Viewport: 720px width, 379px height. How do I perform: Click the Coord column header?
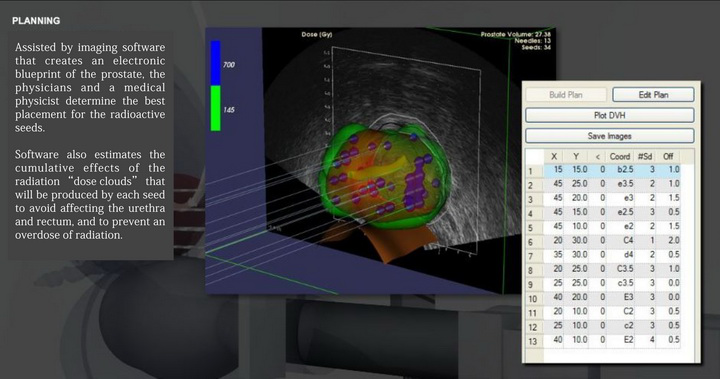click(x=619, y=157)
